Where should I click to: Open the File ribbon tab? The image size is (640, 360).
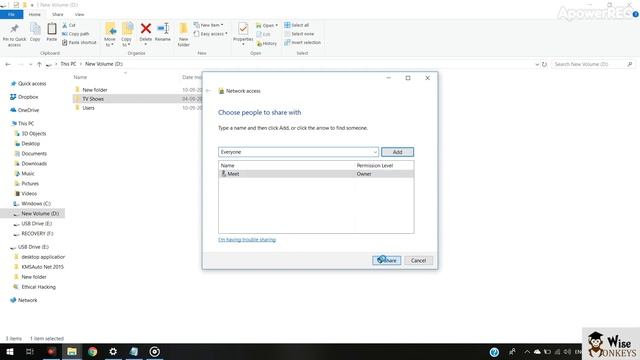tap(11, 14)
